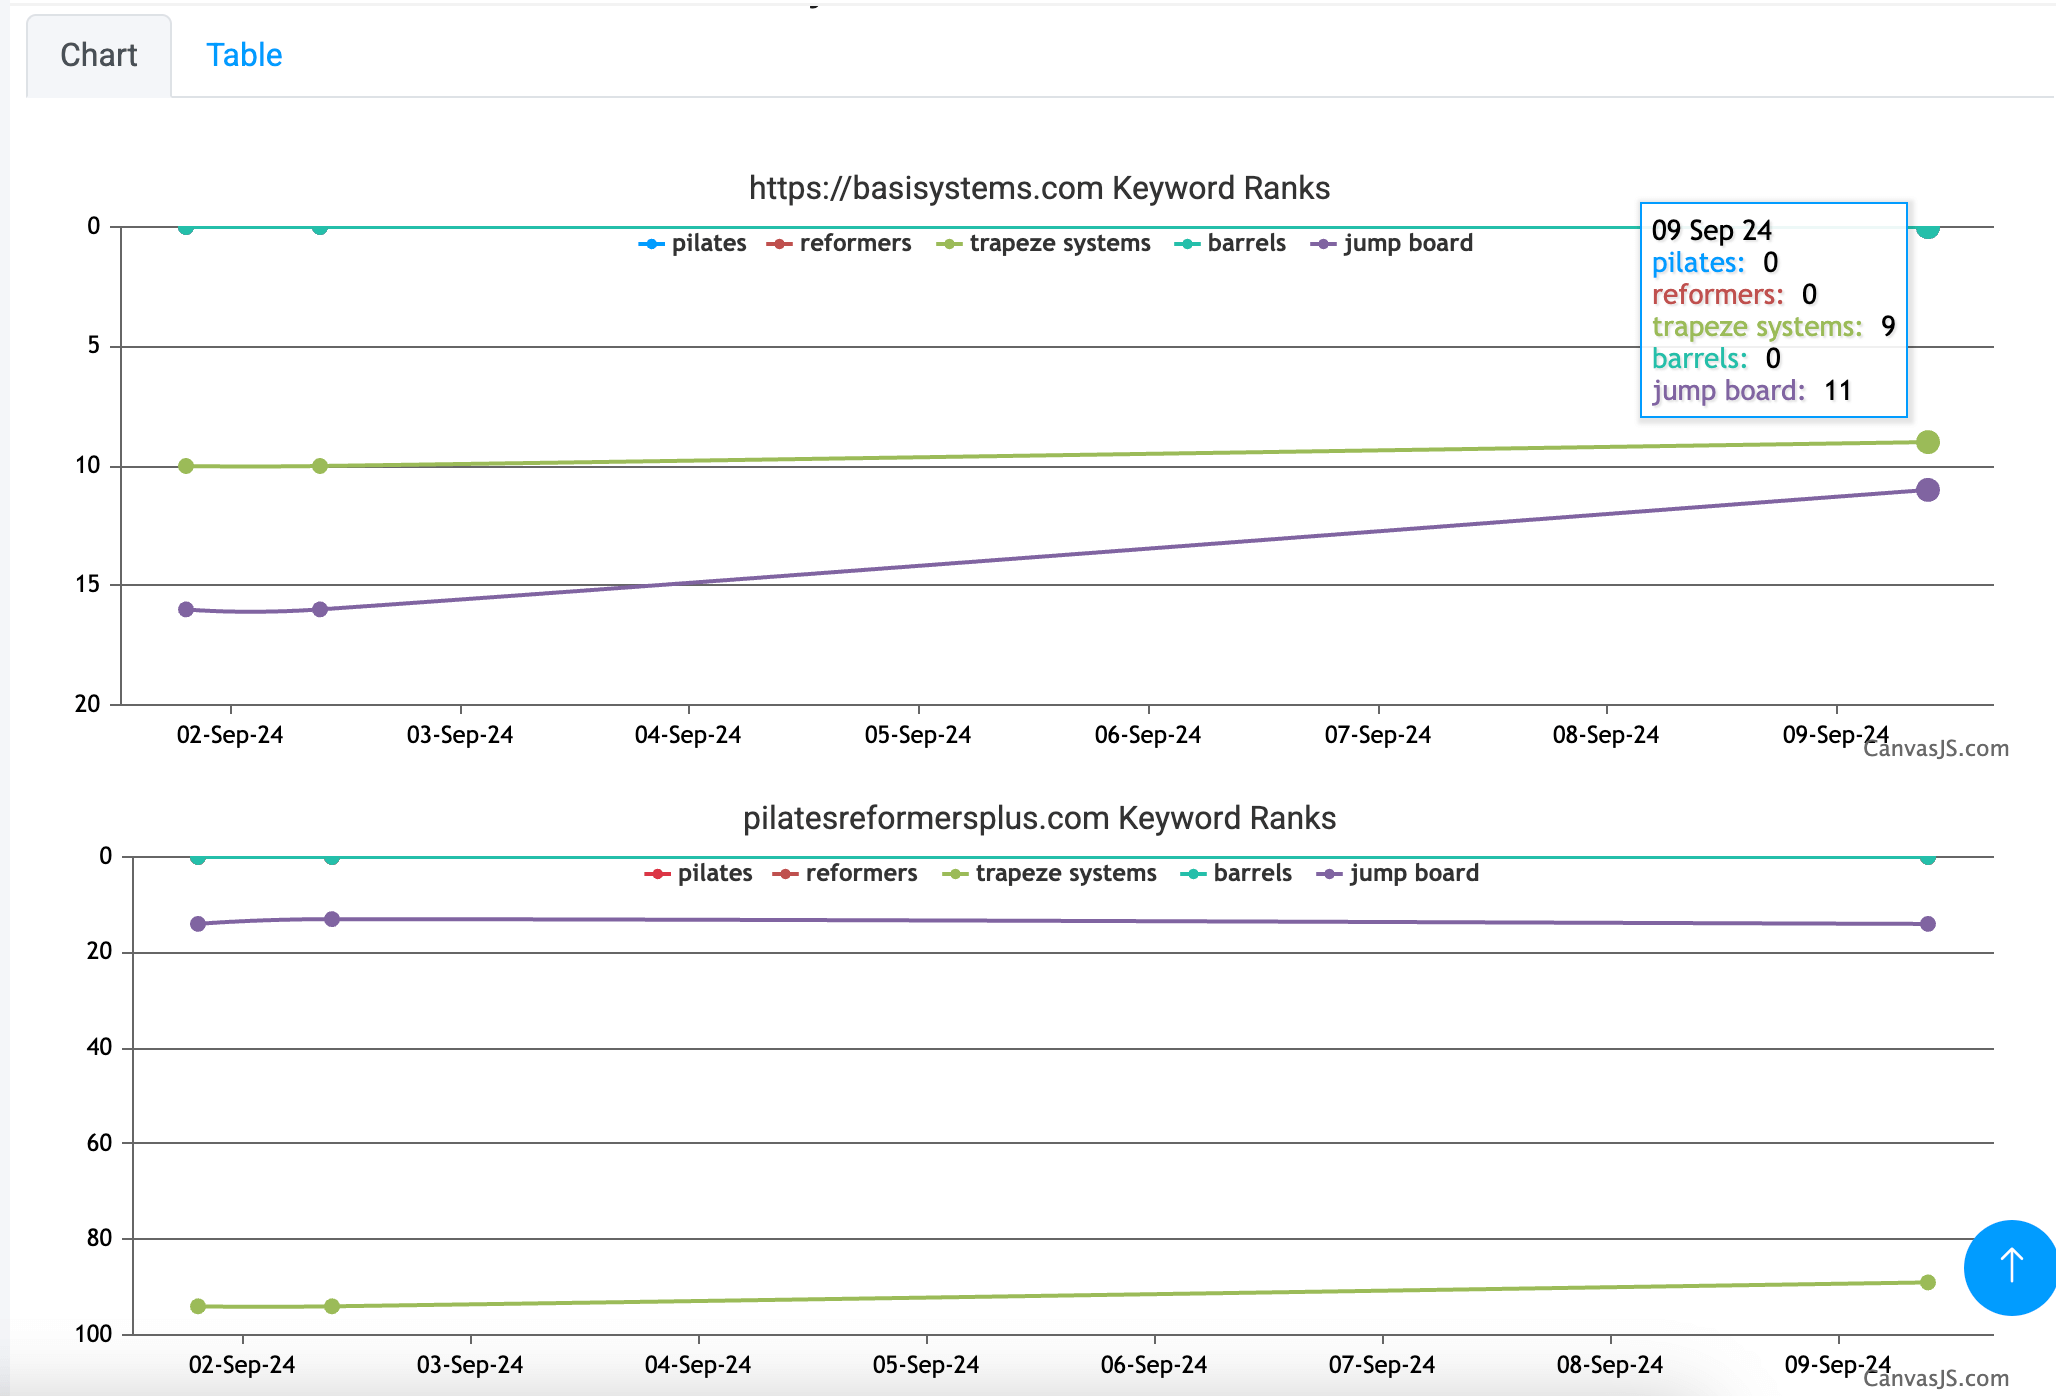Image resolution: width=2056 pixels, height=1396 pixels.
Task: Toggle pilates legend item in pilatesreformersplus chart
Action: (x=713, y=873)
